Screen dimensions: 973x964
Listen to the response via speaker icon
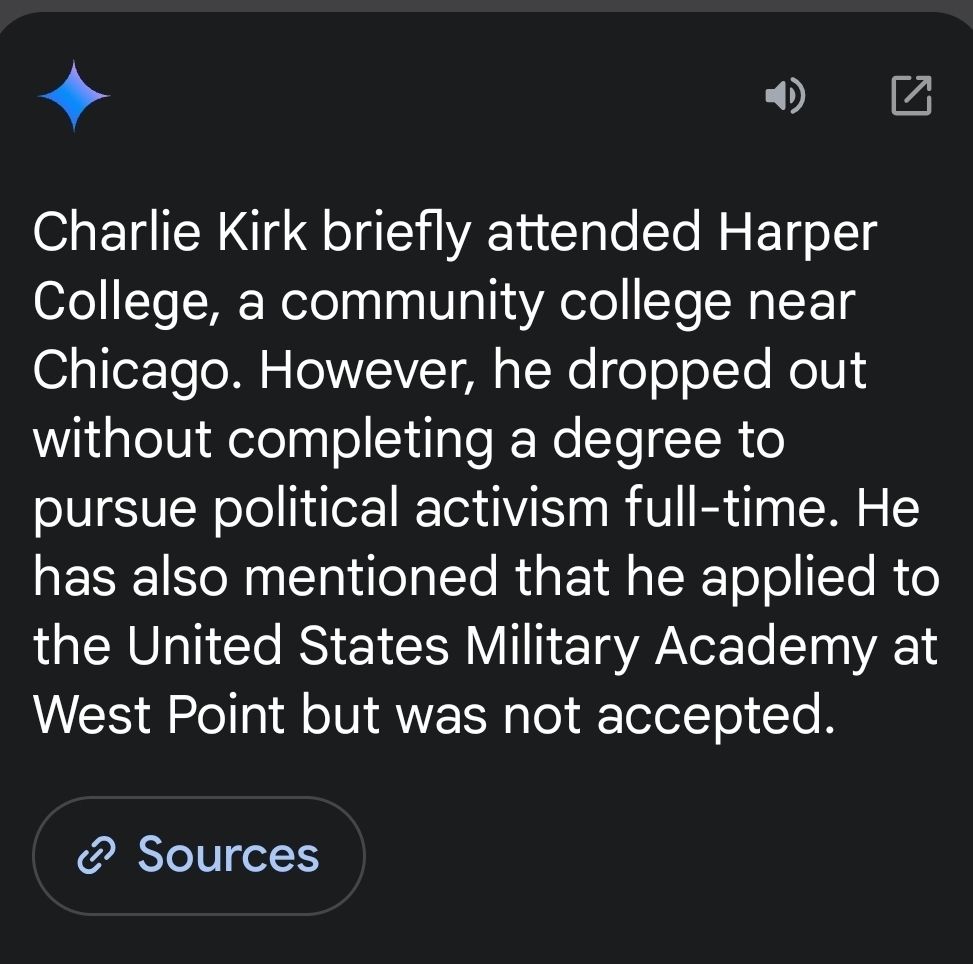coord(785,96)
